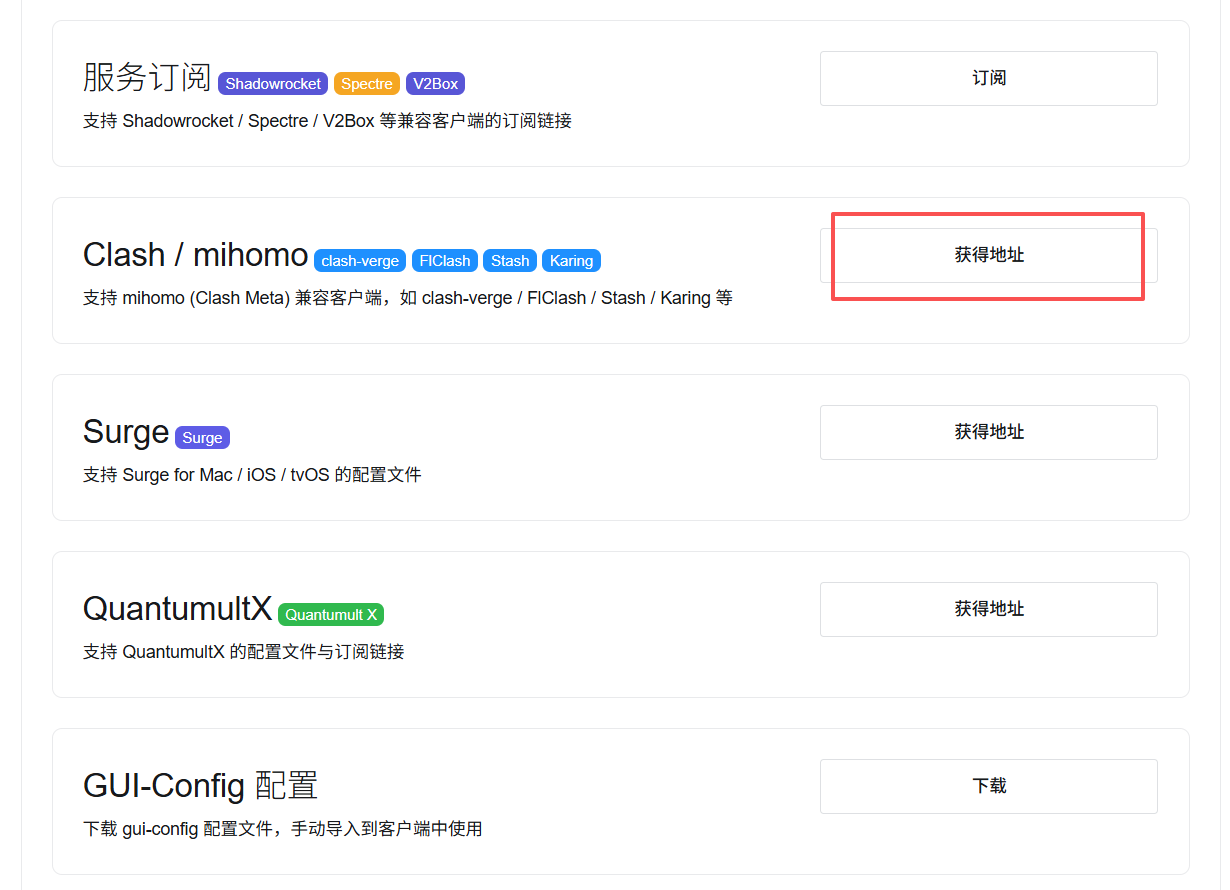This screenshot has width=1230, height=890.
Task: Click 获得地址 for QuantumultX
Action: [x=988, y=609]
